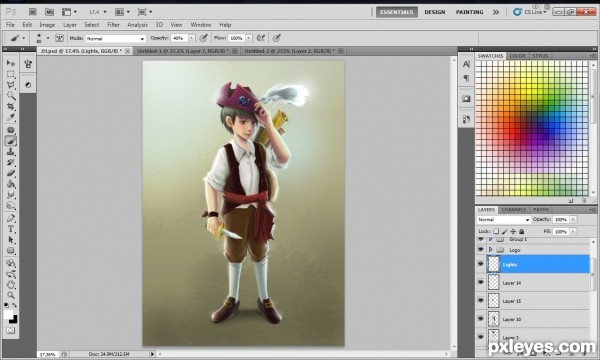Screen dimensions: 600x360
Task: Open the Image menu
Action: (47, 25)
